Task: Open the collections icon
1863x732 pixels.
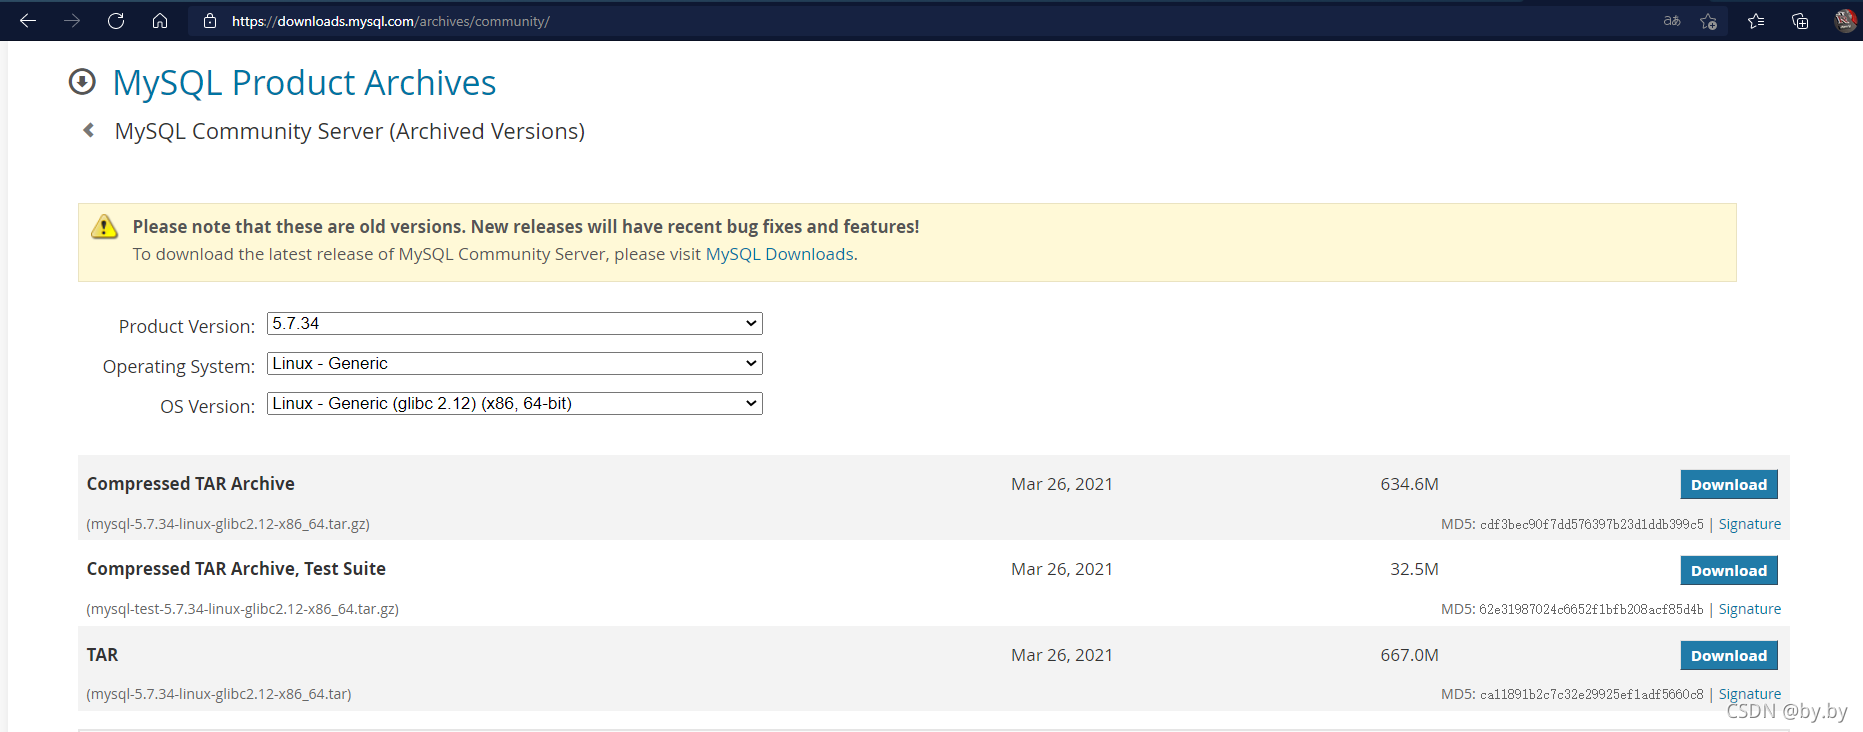Action: click(1800, 21)
